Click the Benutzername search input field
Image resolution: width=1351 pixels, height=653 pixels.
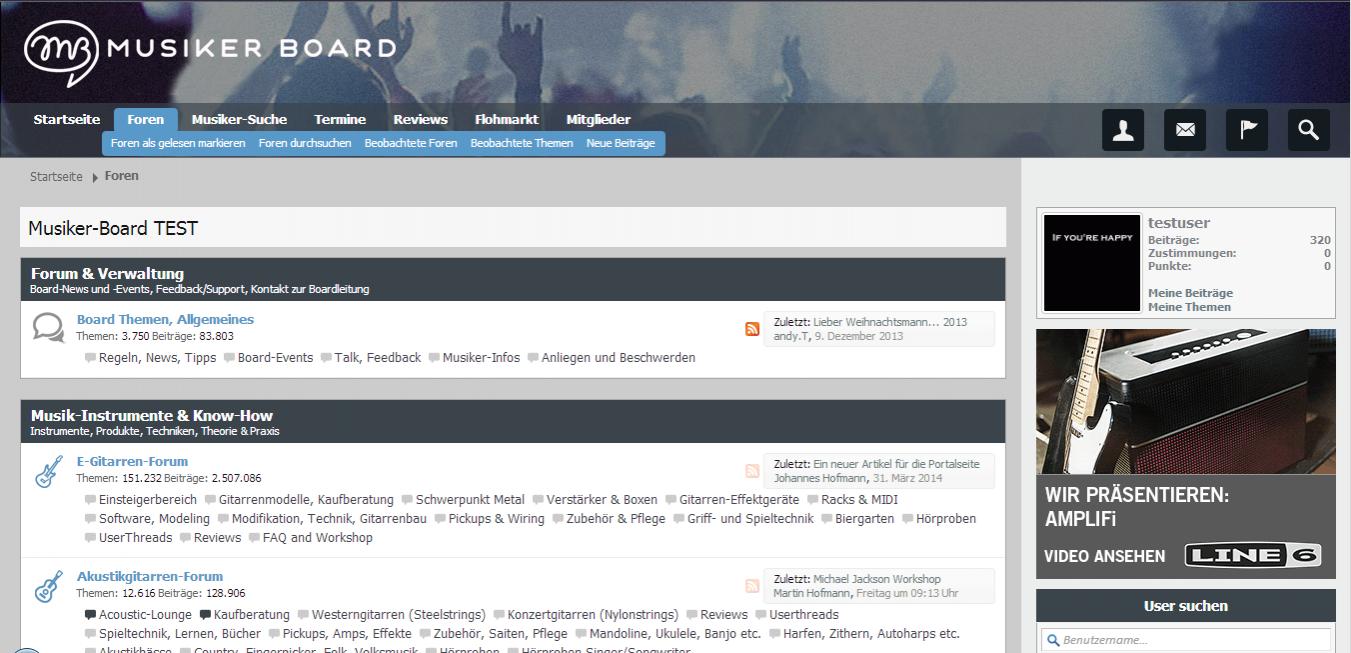(1186, 640)
